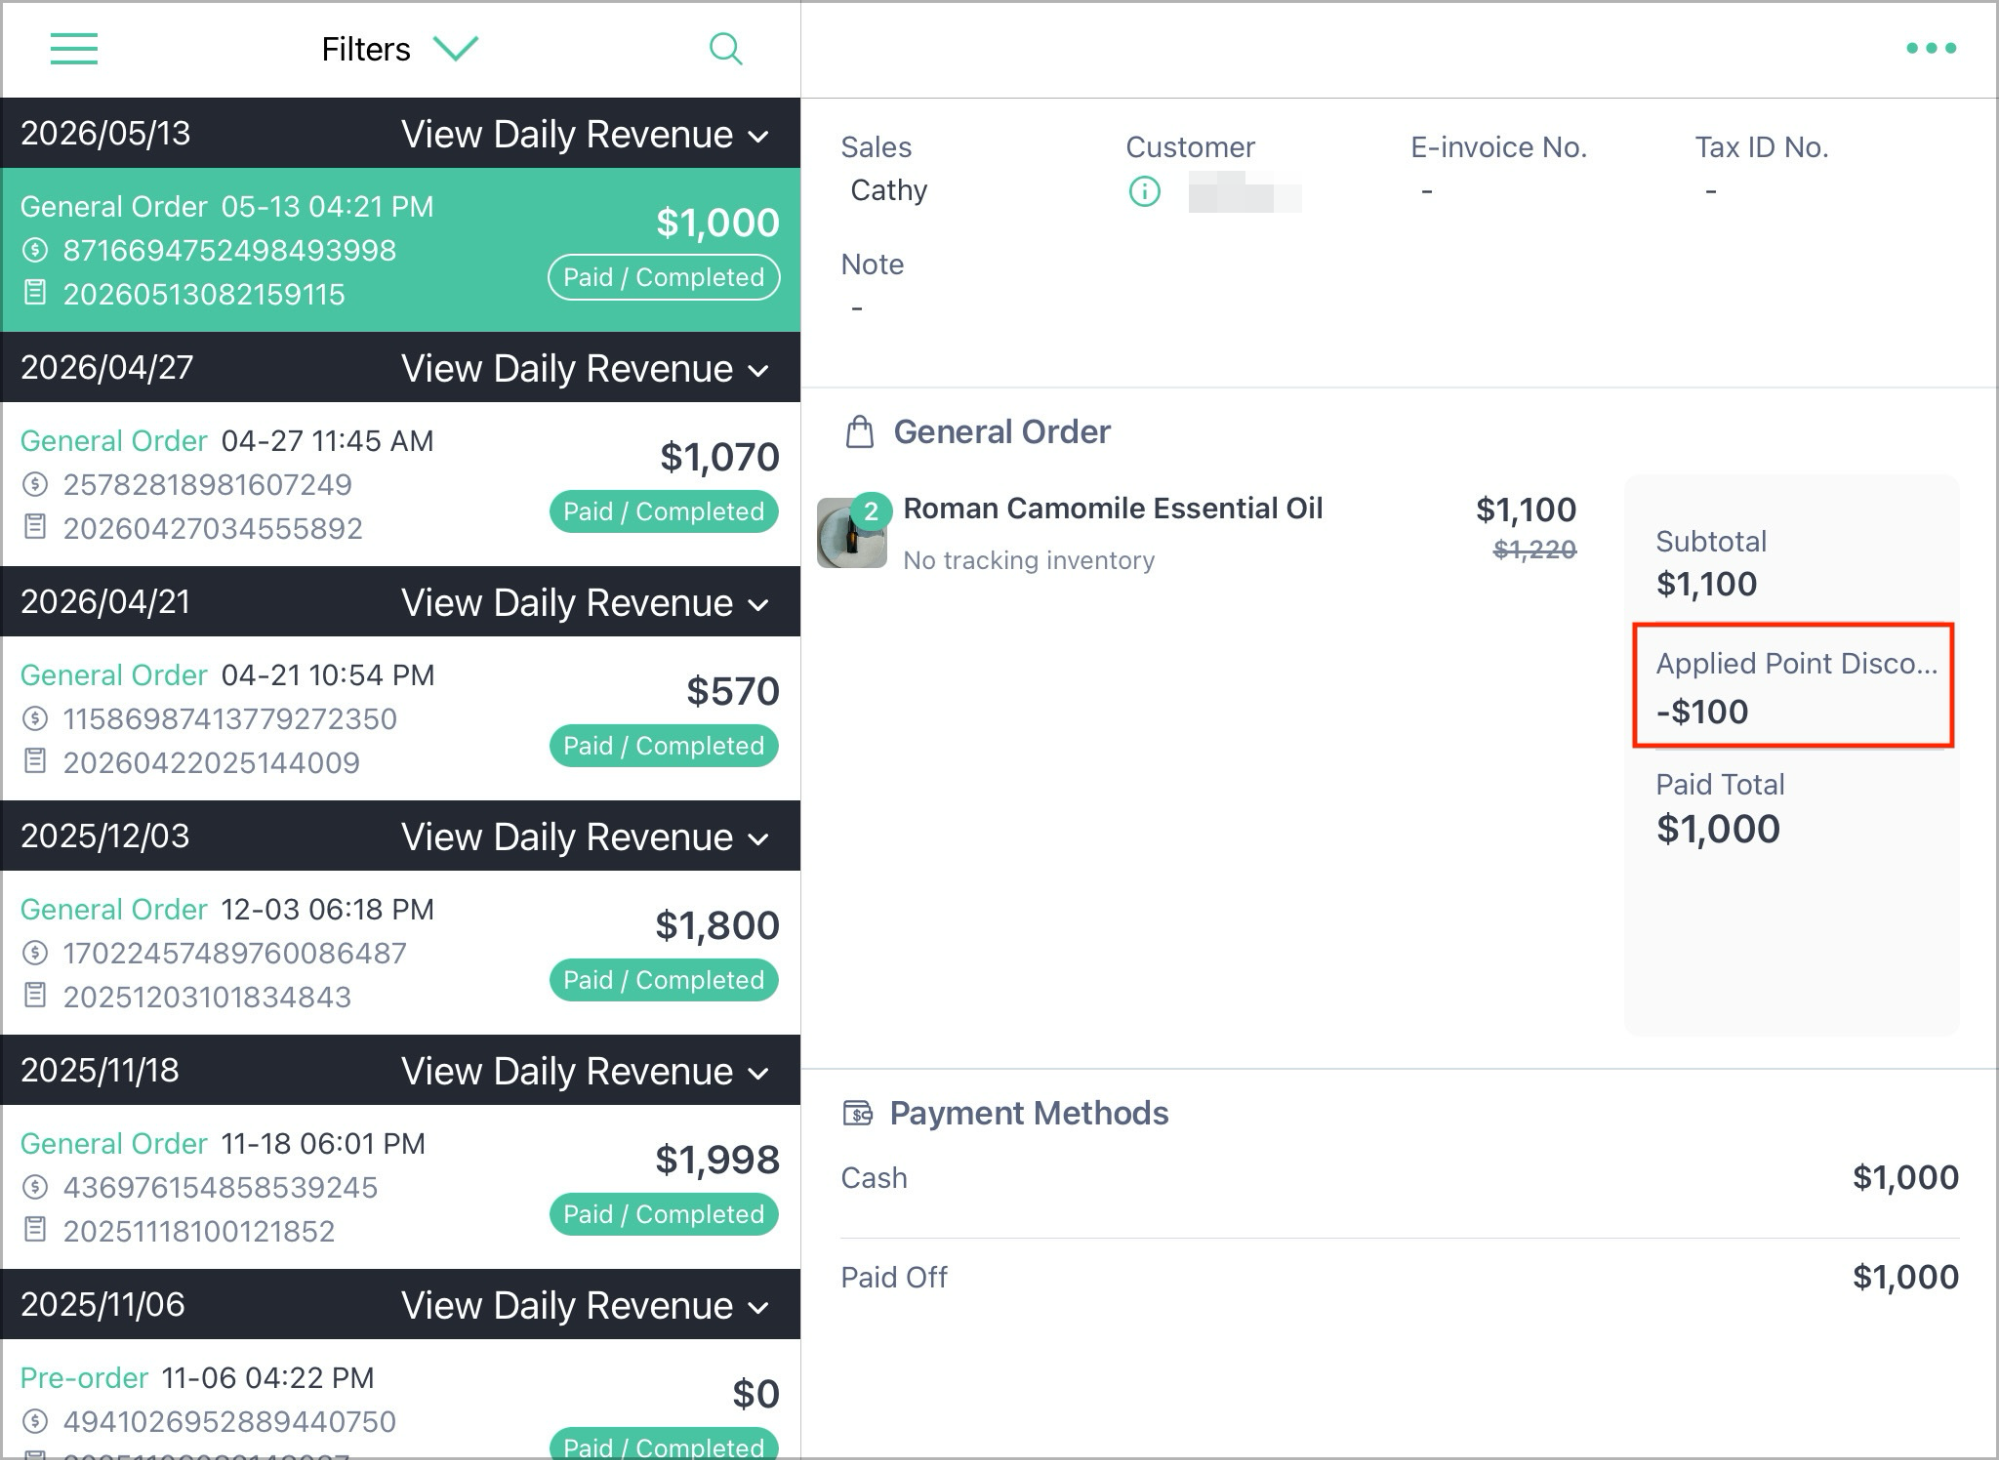1999x1461 pixels.
Task: Expand View Daily Revenue for 2025/12/03
Action: pyautogui.click(x=585, y=836)
